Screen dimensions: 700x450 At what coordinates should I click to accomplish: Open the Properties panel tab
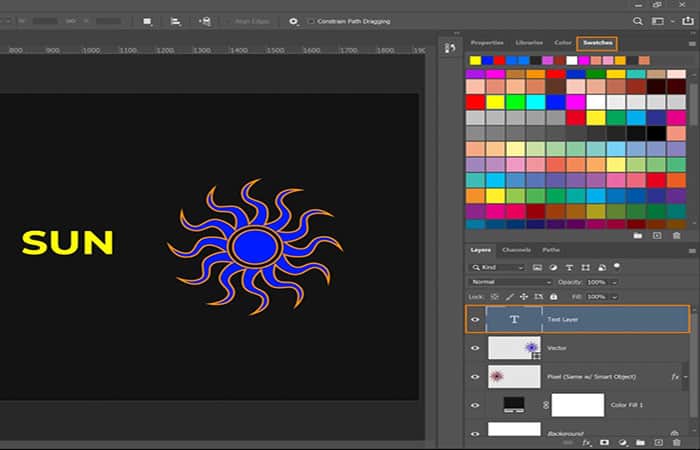point(487,43)
